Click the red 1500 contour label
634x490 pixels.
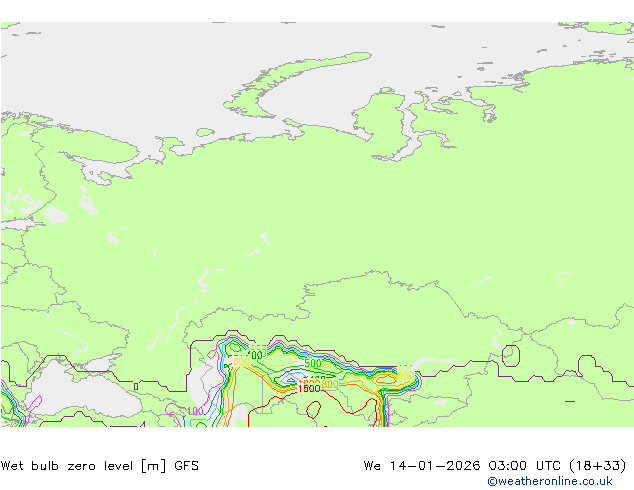(x=309, y=389)
